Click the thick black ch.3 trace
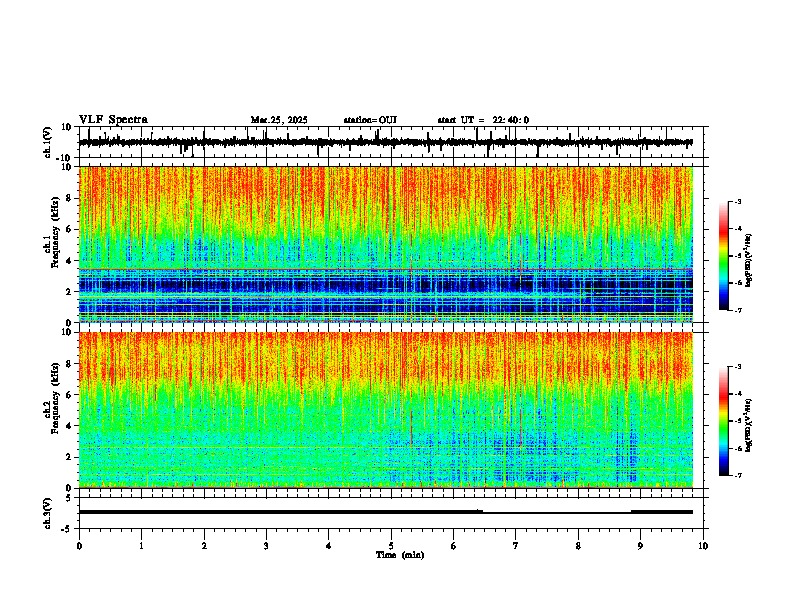The height and width of the screenshot is (612, 792). click(386, 512)
